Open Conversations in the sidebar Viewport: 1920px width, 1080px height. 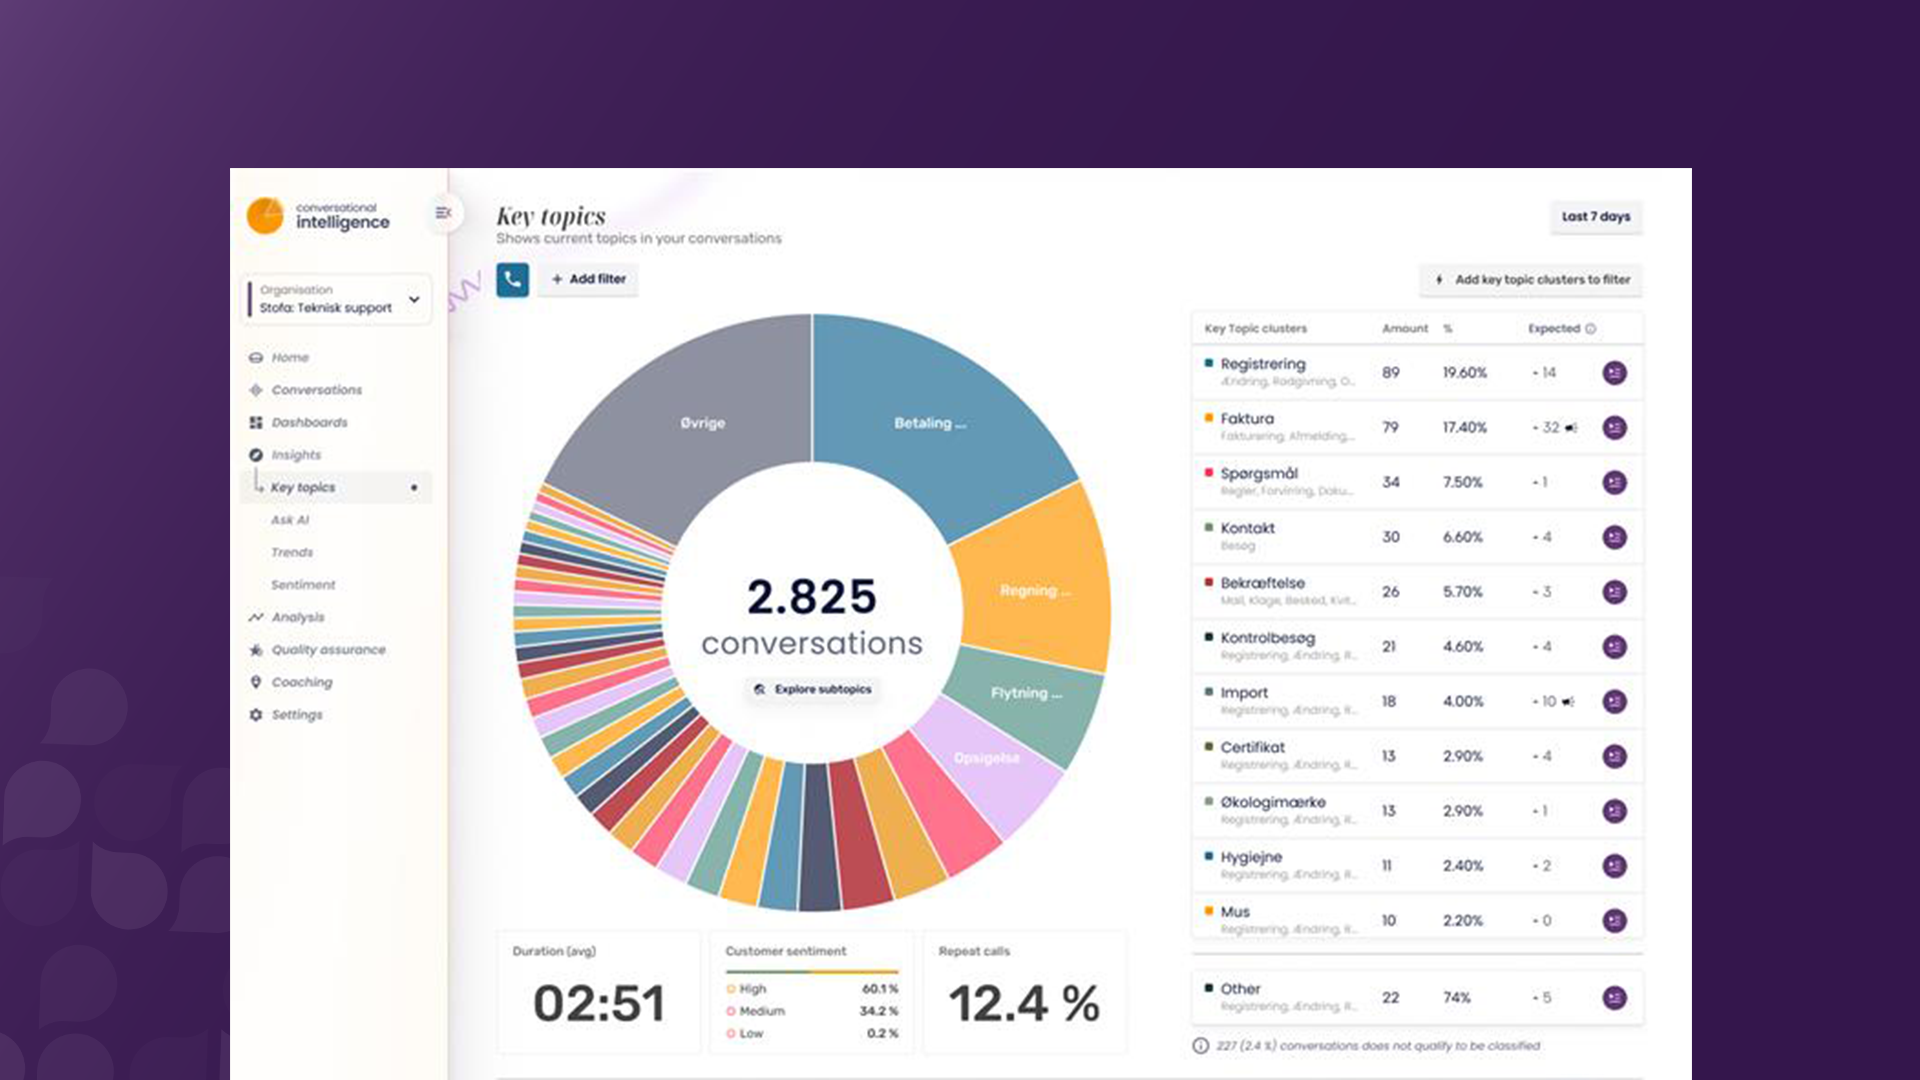click(316, 390)
